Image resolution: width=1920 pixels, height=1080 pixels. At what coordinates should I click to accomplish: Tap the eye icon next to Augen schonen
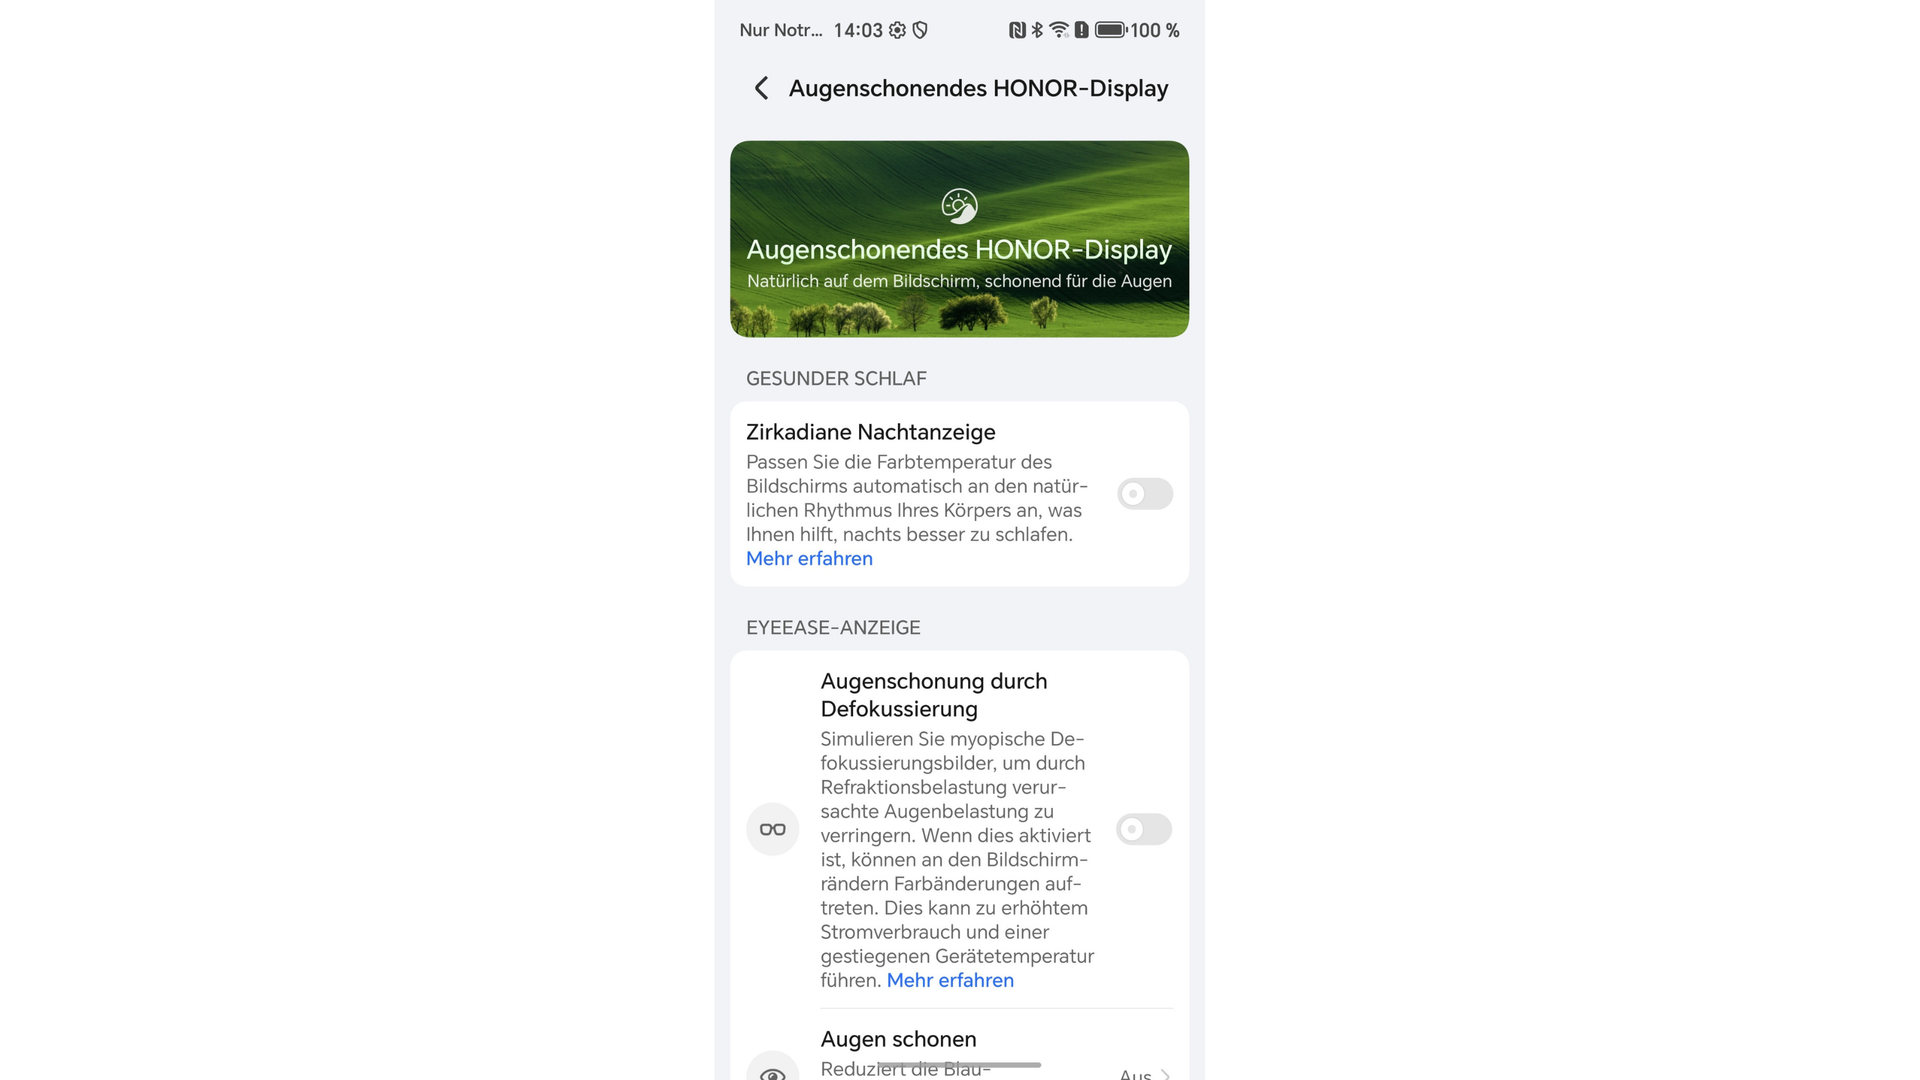coord(772,1070)
